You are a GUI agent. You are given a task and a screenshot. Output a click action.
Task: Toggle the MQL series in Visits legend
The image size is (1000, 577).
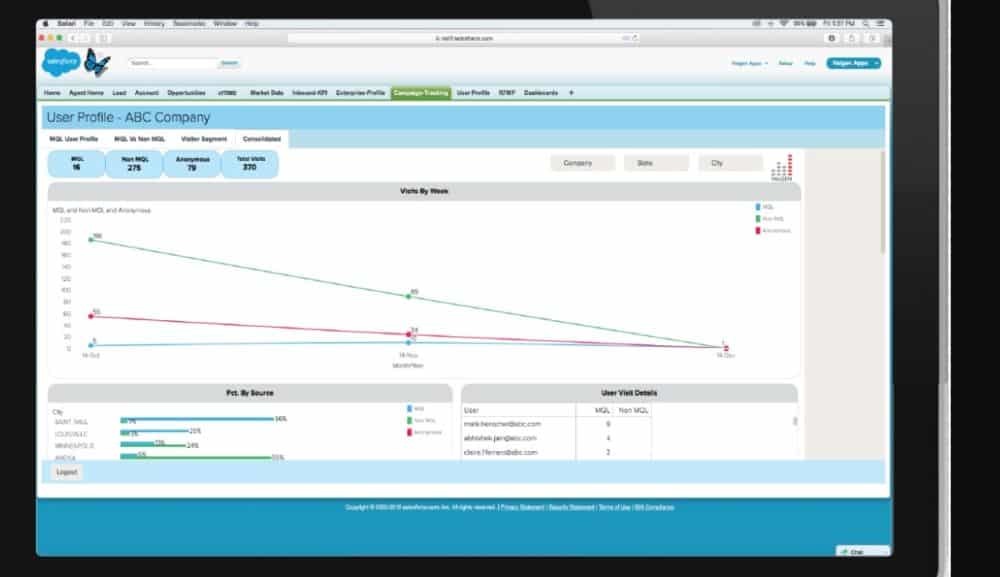pyautogui.click(x=762, y=206)
